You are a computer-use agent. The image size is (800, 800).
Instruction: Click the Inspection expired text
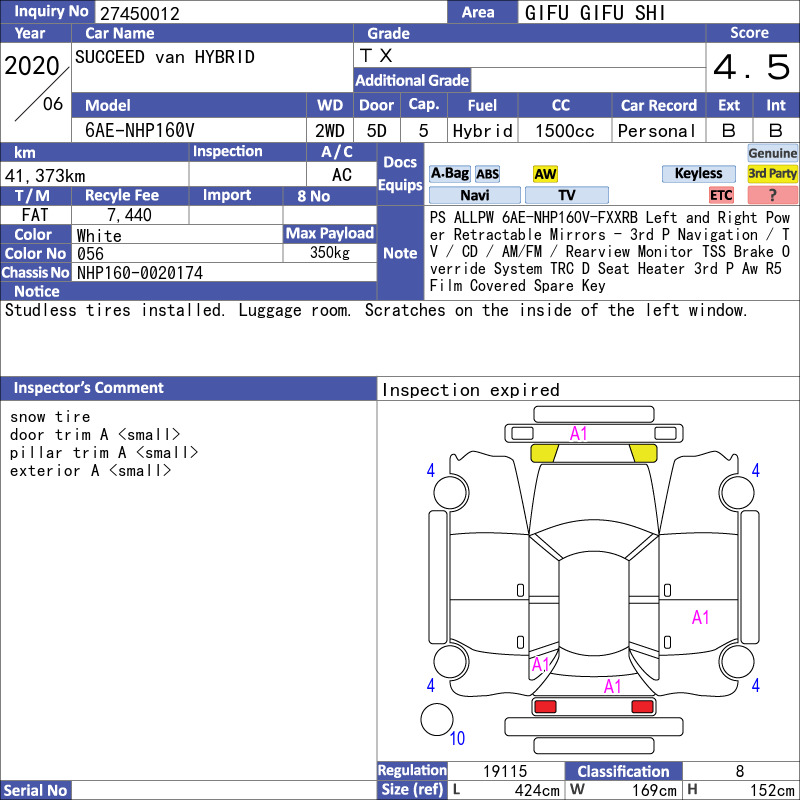tap(470, 390)
